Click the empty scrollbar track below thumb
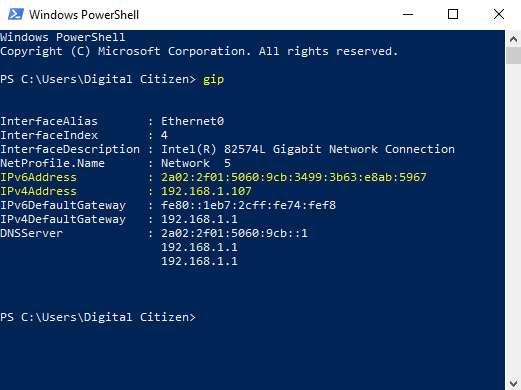 click(513, 220)
